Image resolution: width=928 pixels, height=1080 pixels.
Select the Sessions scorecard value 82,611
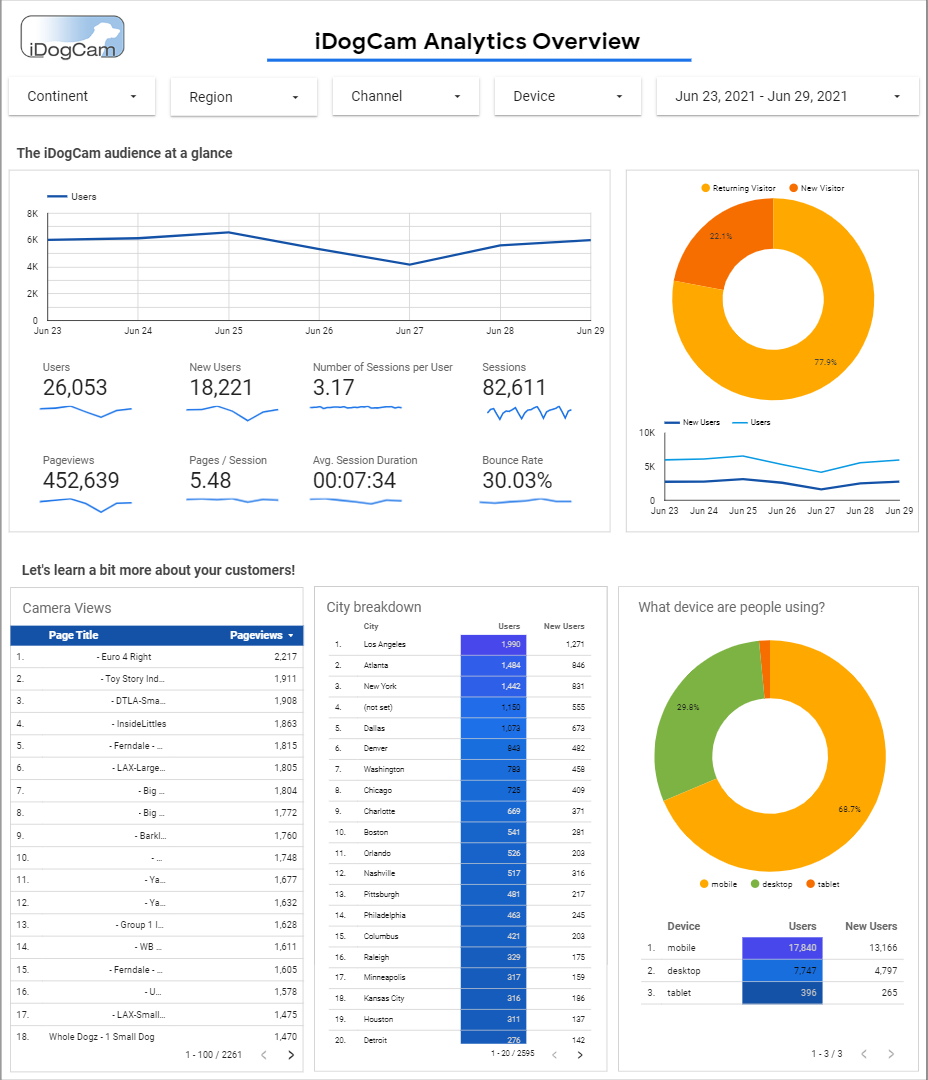tap(514, 388)
